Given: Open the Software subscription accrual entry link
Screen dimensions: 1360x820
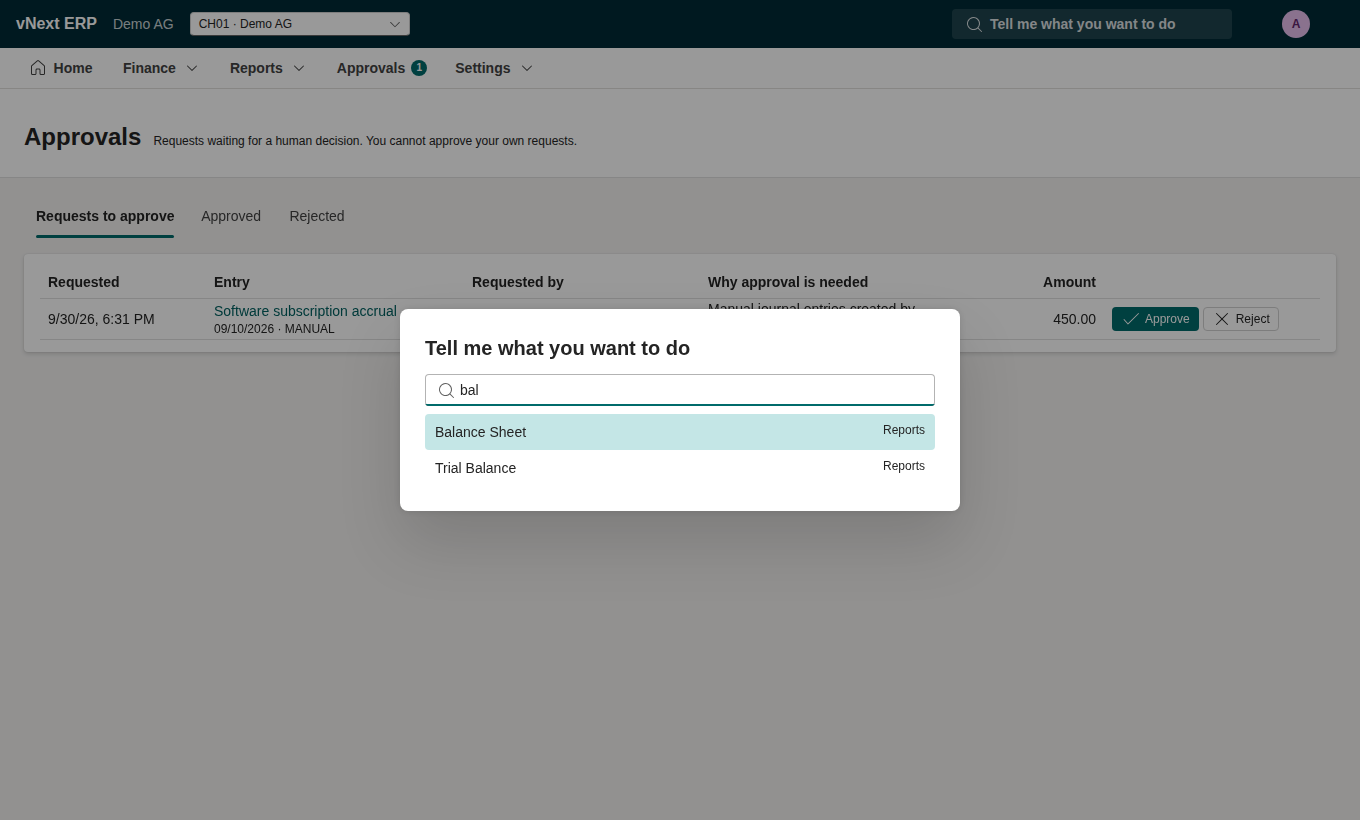Looking at the screenshot, I should [305, 311].
